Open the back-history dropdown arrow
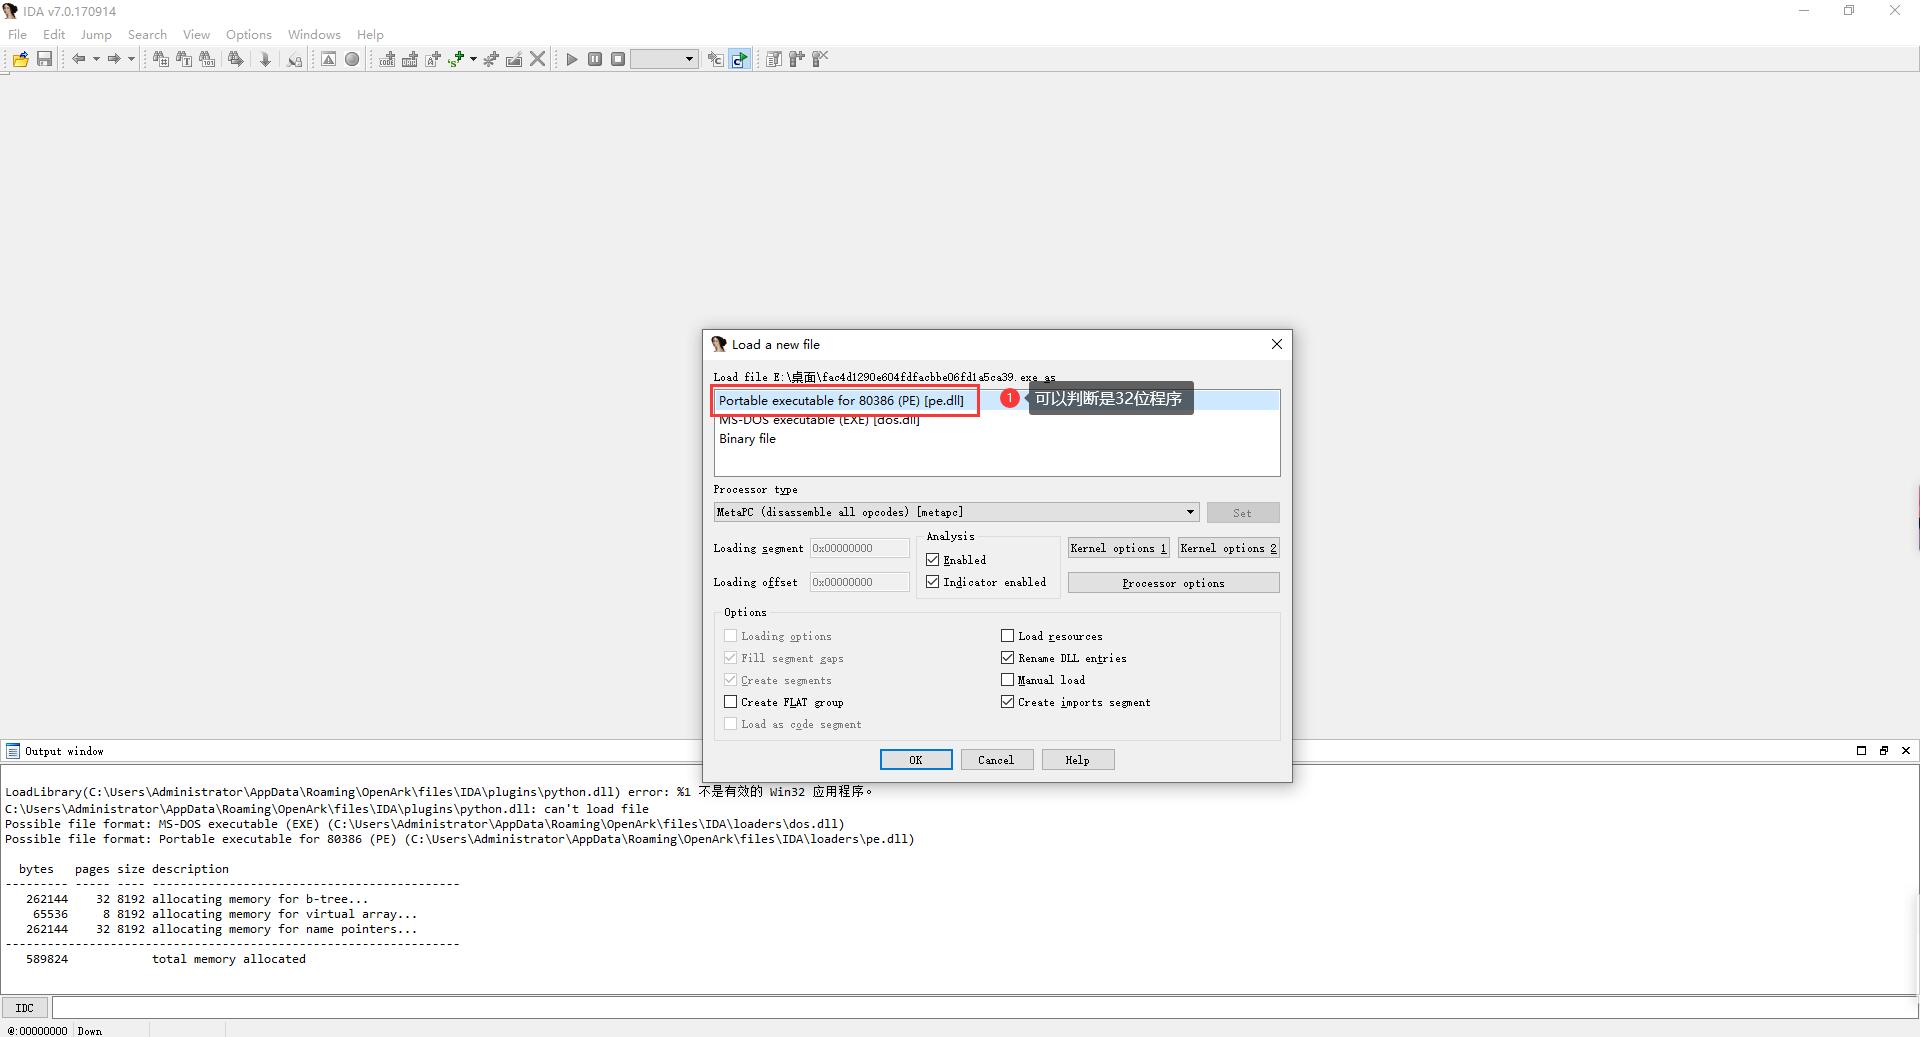The image size is (1920, 1037). coord(96,59)
